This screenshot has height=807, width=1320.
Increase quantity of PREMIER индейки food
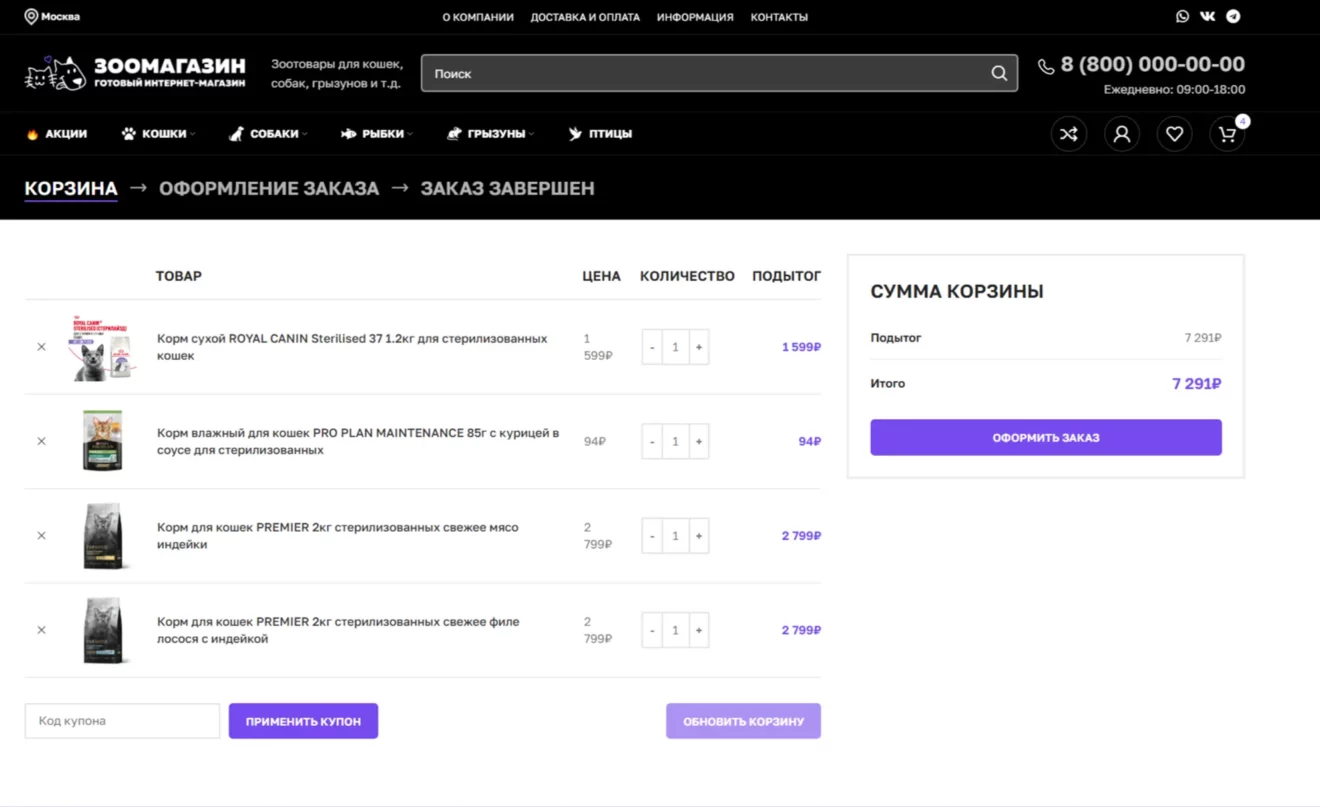coord(699,536)
